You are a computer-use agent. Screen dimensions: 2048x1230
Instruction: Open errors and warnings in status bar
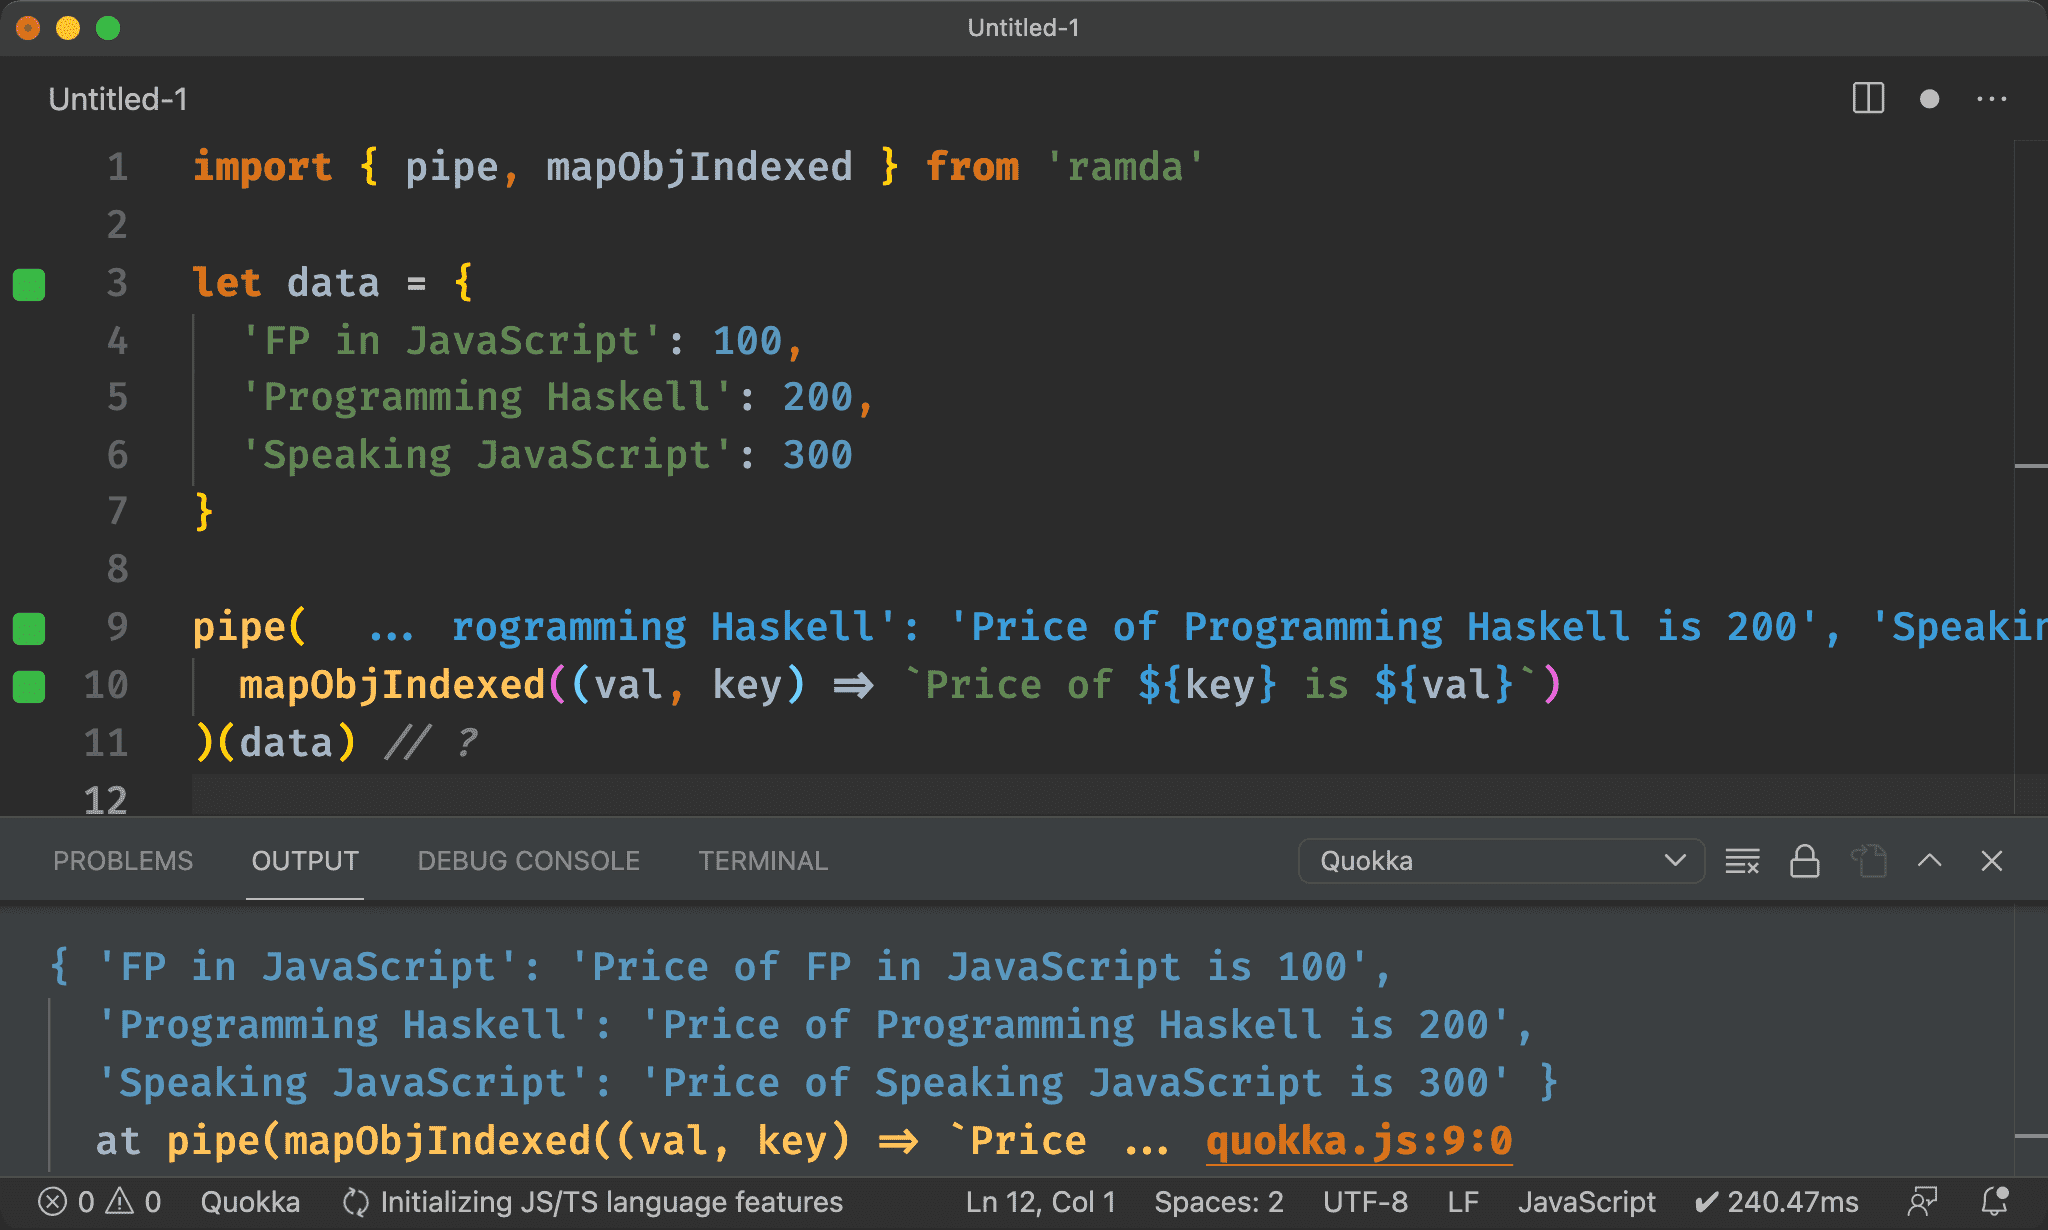click(x=99, y=1202)
